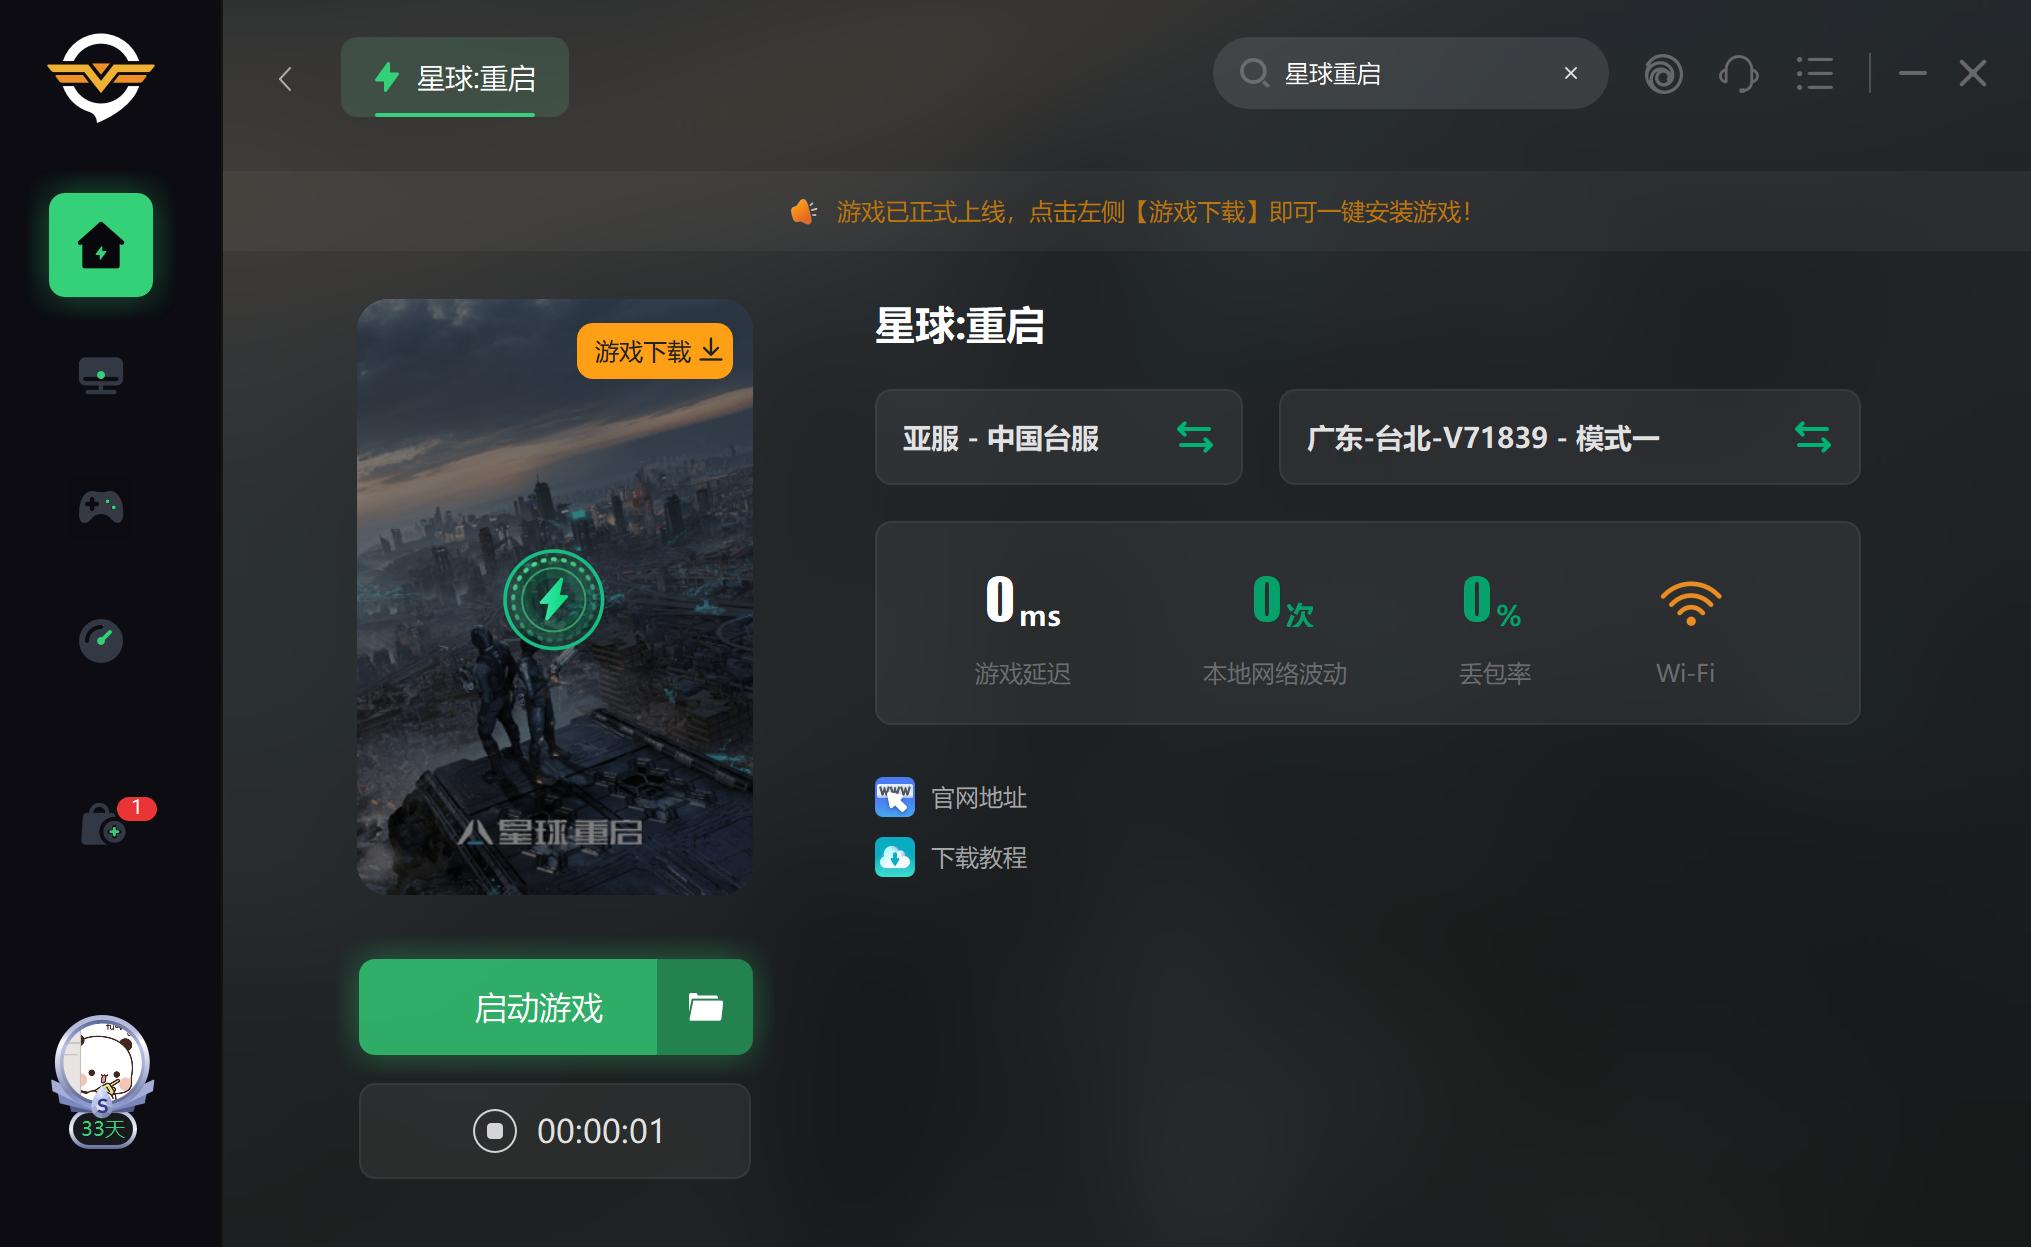Collapse view with the back chevron
This screenshot has width=2031, height=1247.
pos(285,79)
